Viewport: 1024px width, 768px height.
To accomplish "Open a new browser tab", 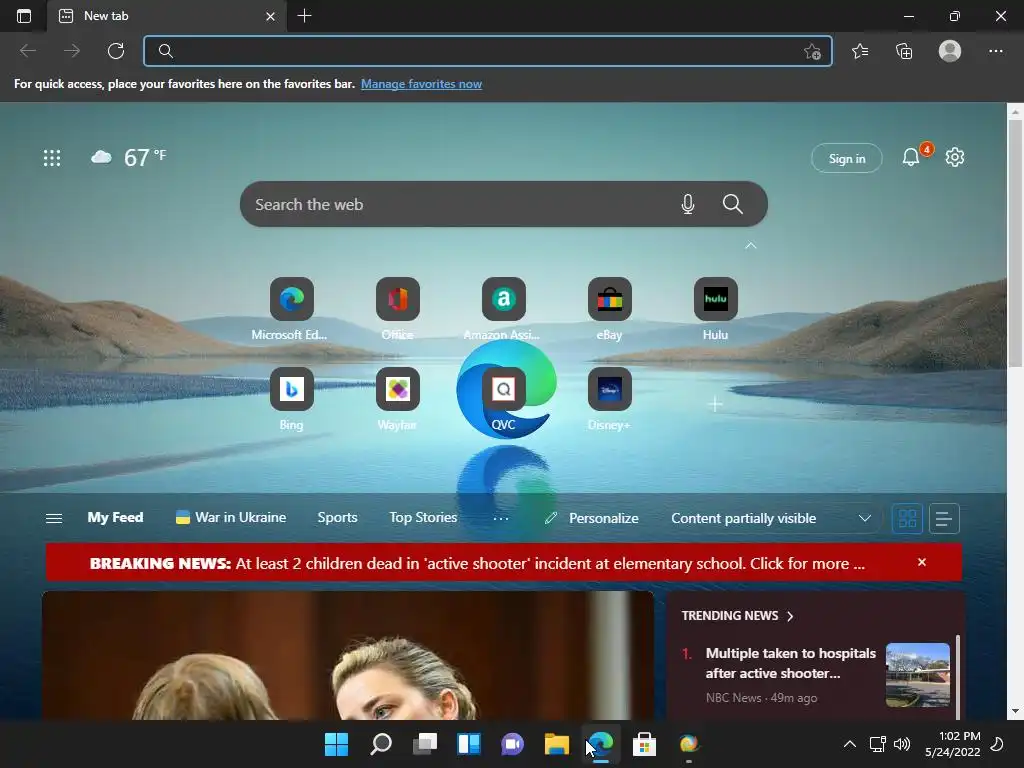I will pyautogui.click(x=304, y=16).
